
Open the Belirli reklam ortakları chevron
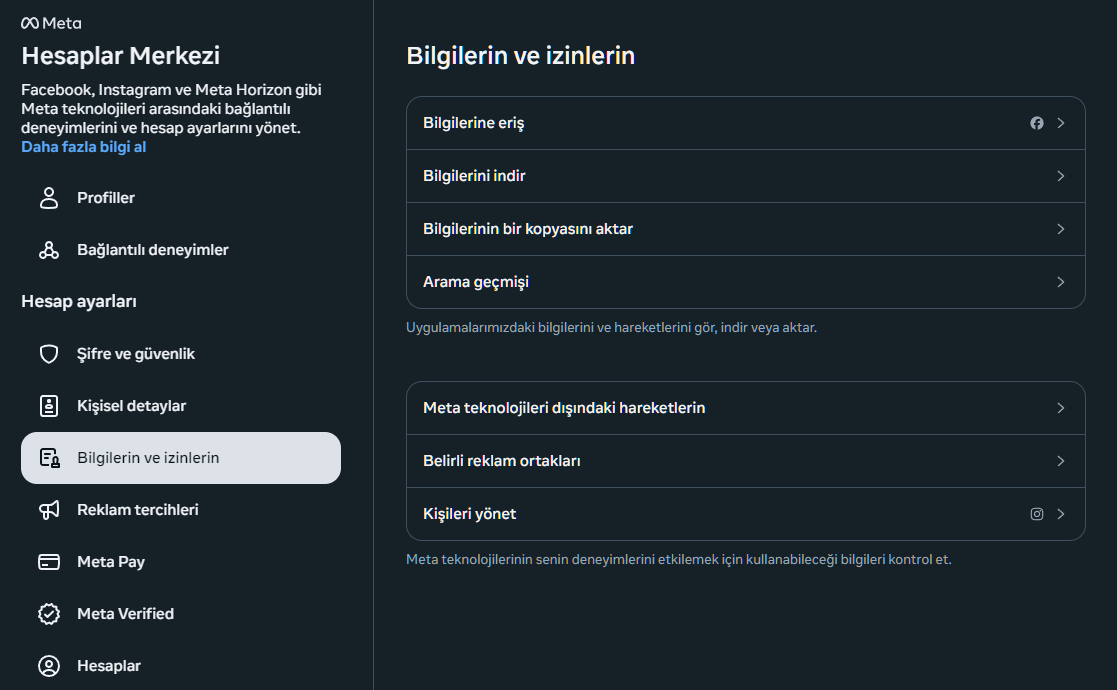tap(1061, 461)
